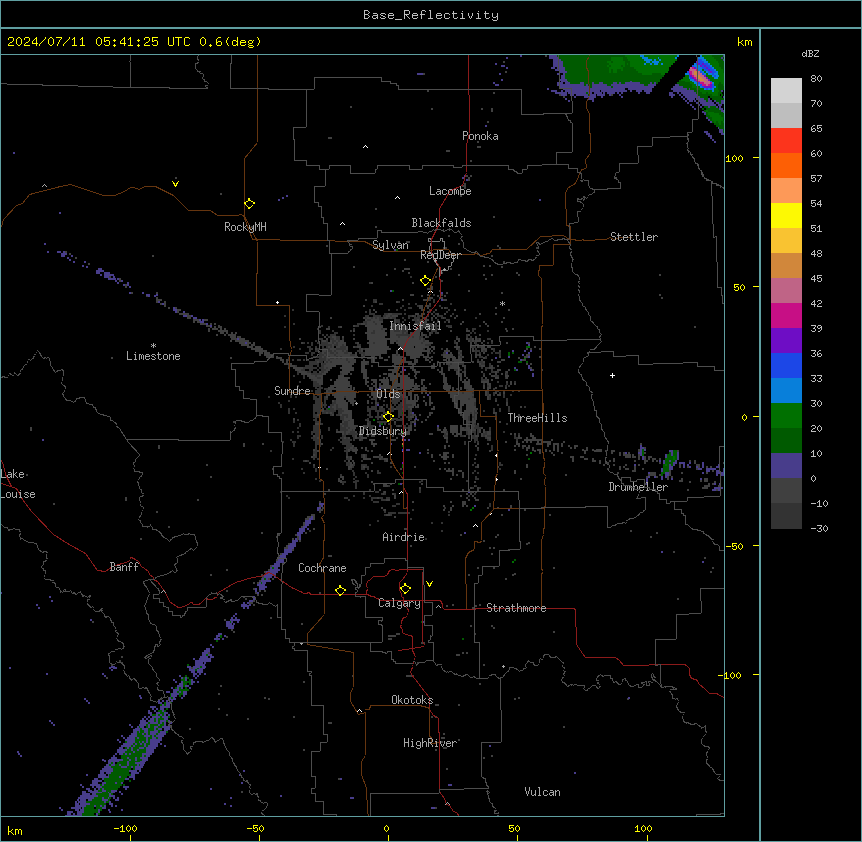Click the dBZ legend heading
Screen dimensions: 862x842
(810, 53)
